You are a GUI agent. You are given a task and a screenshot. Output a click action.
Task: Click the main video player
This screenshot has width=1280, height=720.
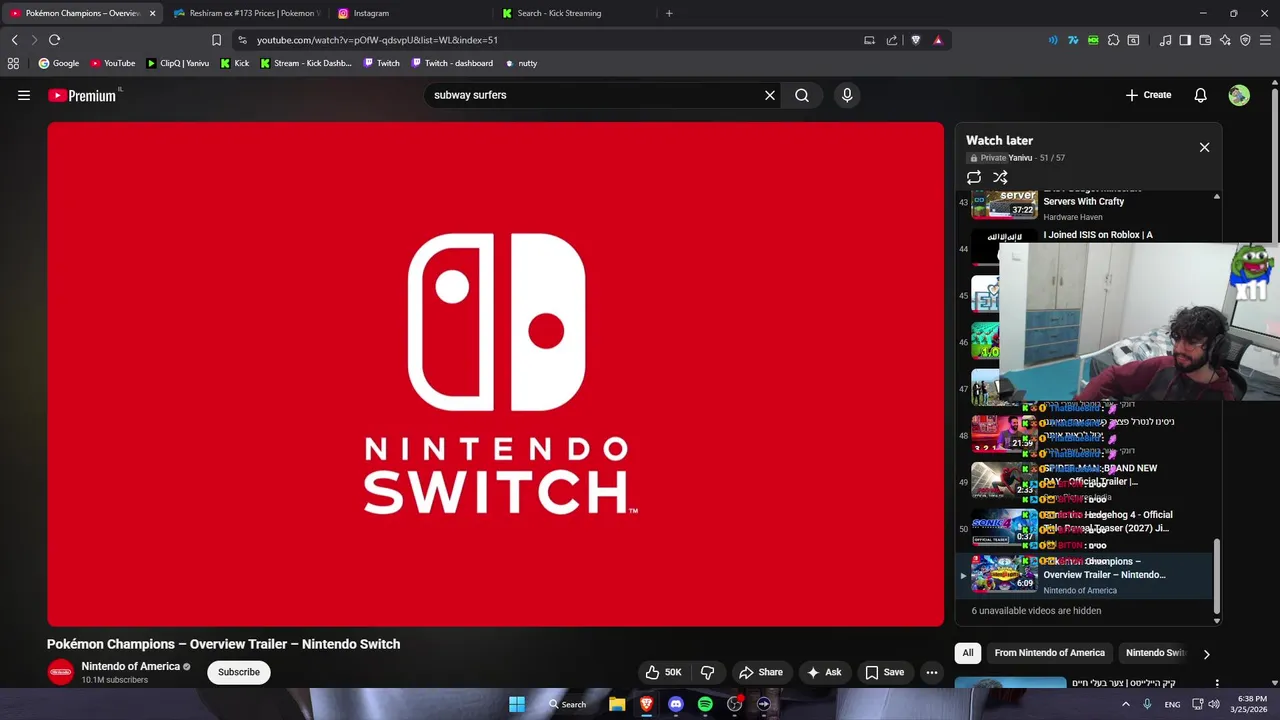[x=495, y=374]
